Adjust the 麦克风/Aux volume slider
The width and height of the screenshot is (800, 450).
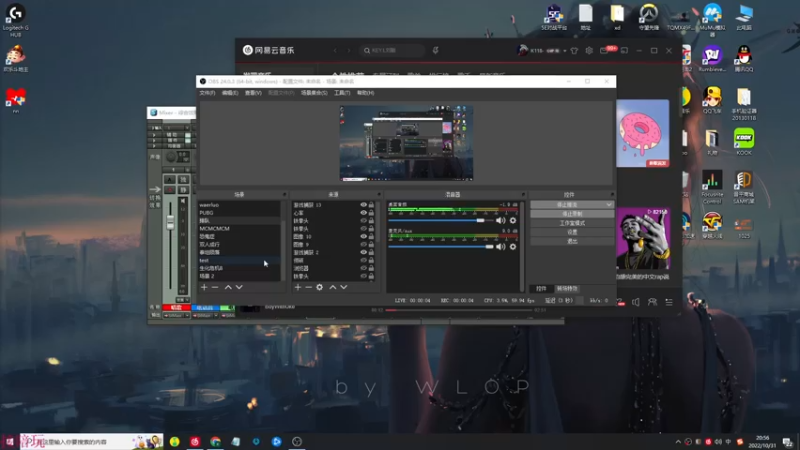[x=440, y=247]
